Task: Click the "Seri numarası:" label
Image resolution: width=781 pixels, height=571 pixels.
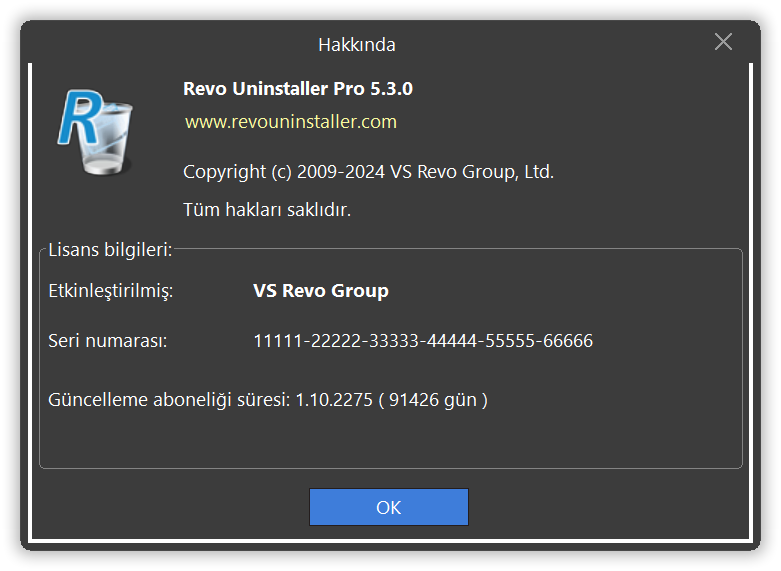Action: click(x=108, y=341)
